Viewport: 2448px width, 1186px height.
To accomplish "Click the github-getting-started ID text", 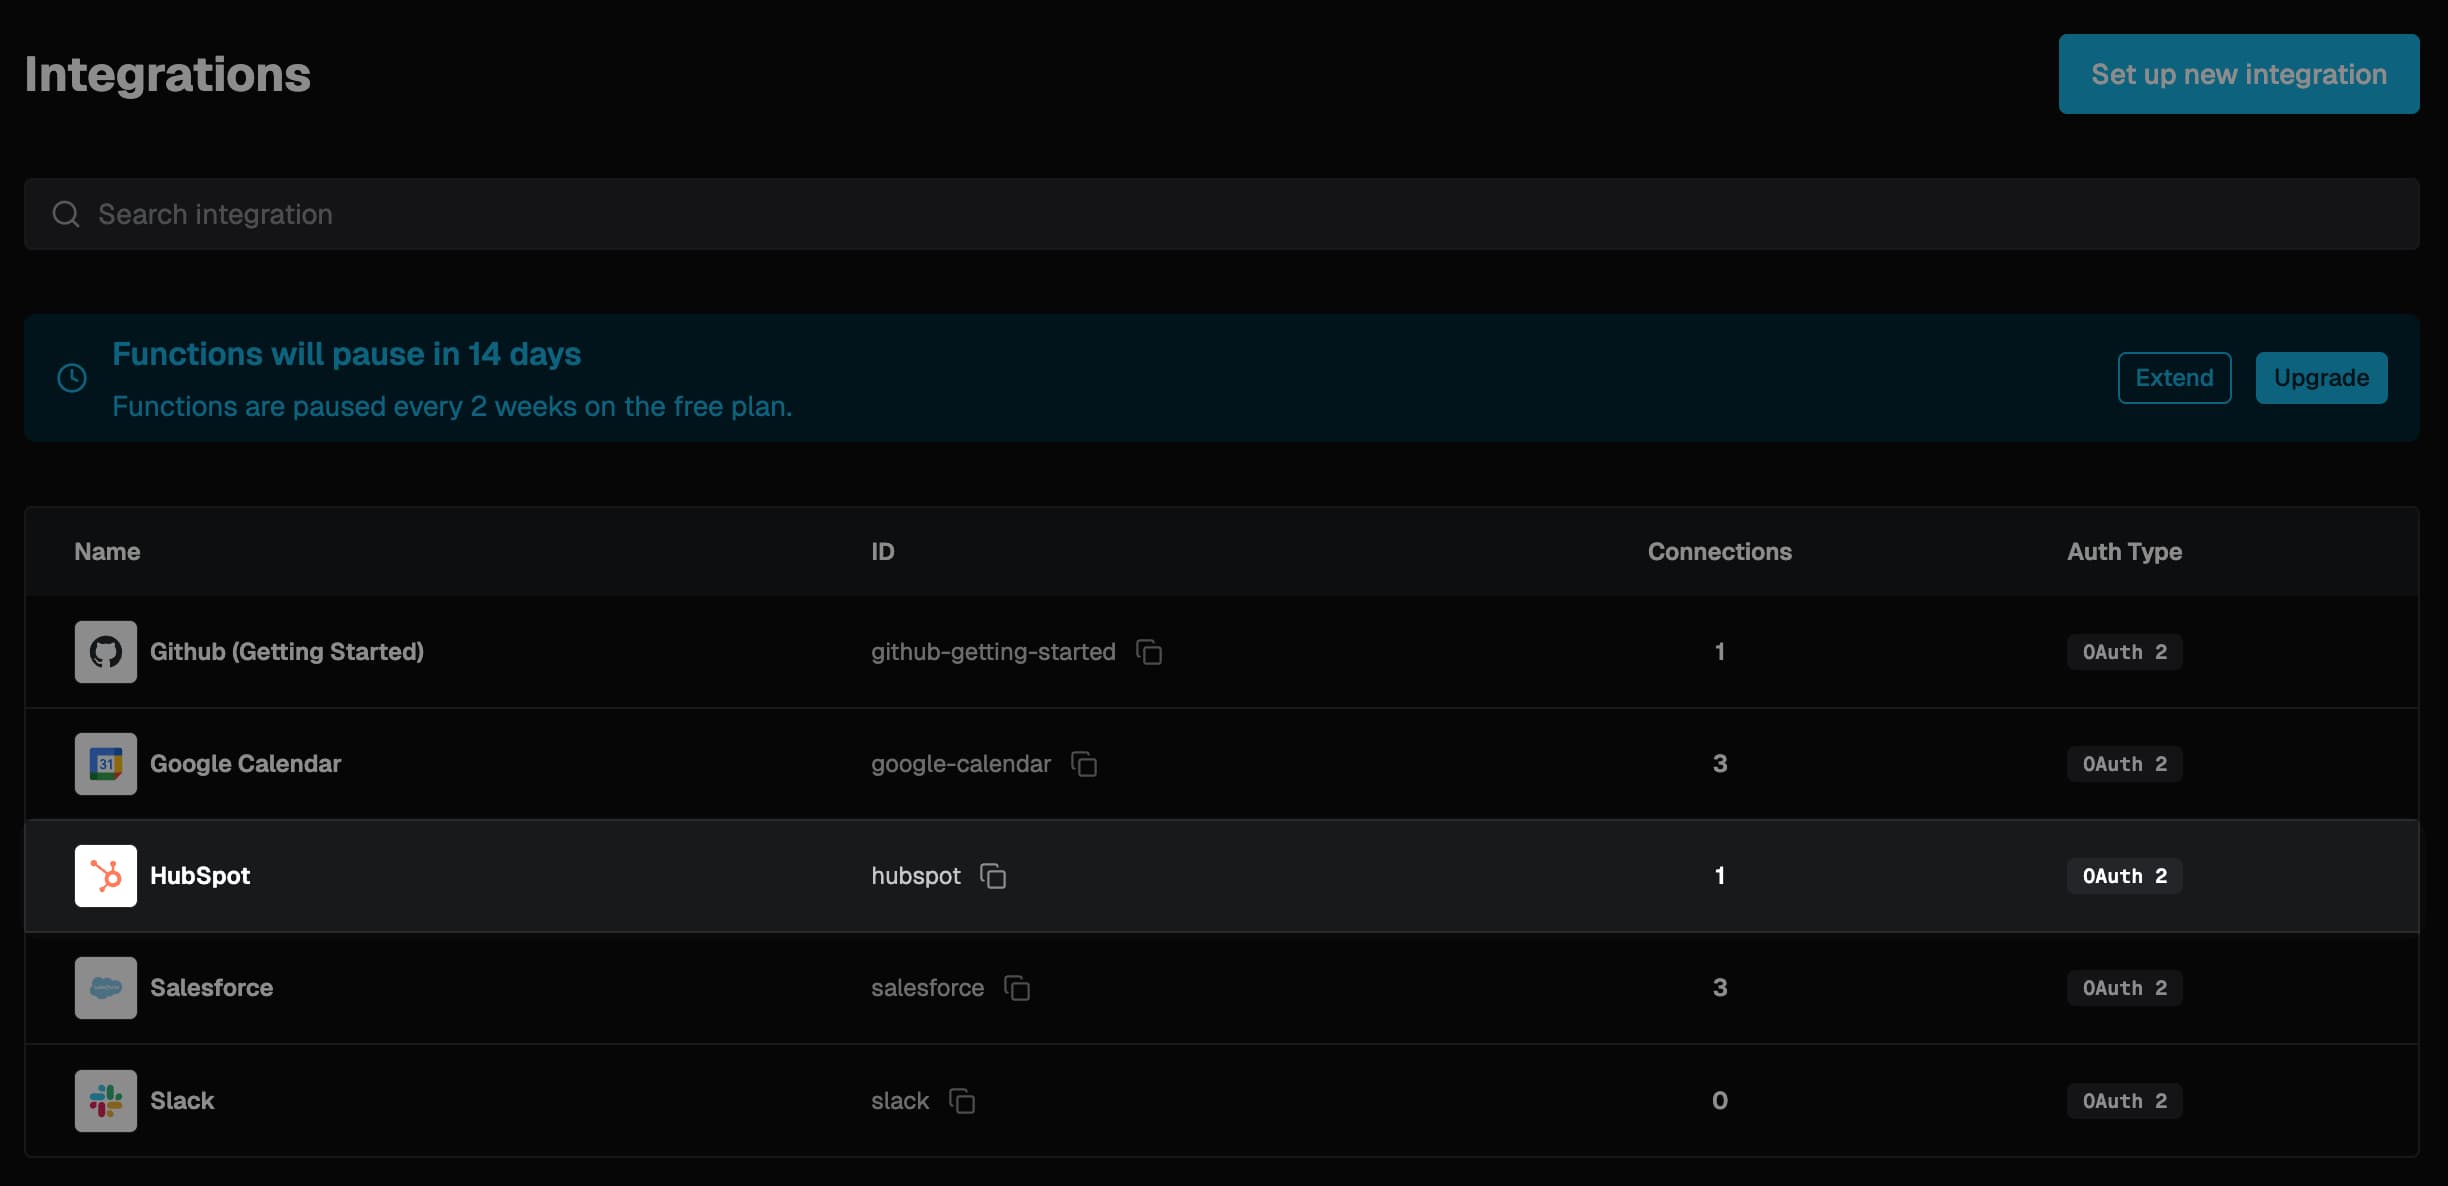I will pyautogui.click(x=993, y=652).
